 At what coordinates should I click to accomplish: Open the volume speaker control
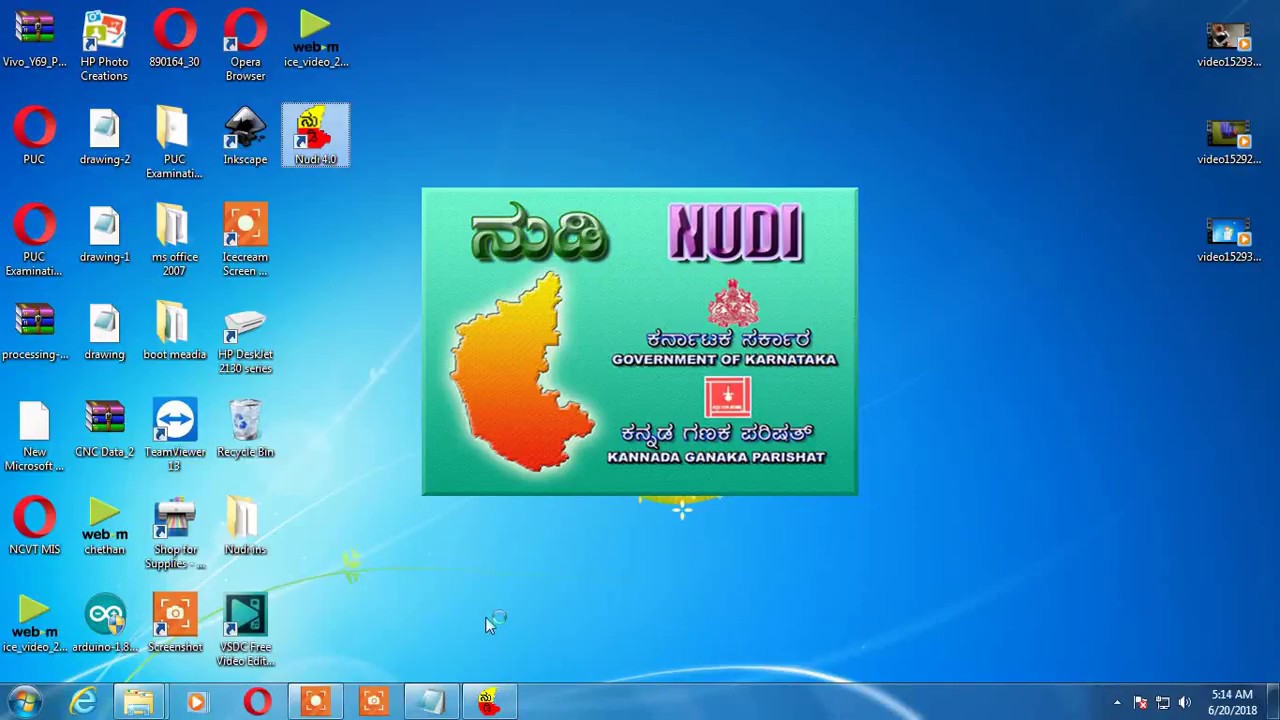pos(1185,702)
